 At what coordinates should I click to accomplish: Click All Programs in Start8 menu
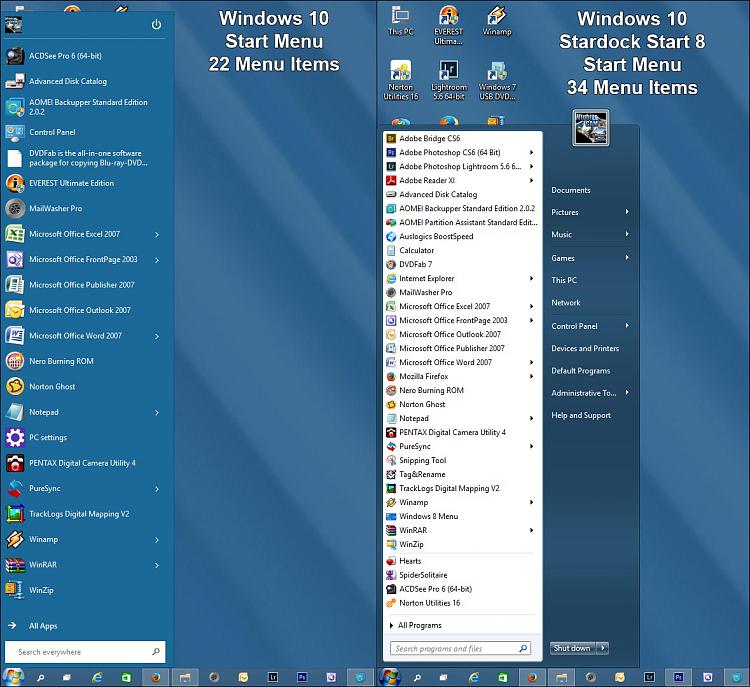tap(419, 625)
